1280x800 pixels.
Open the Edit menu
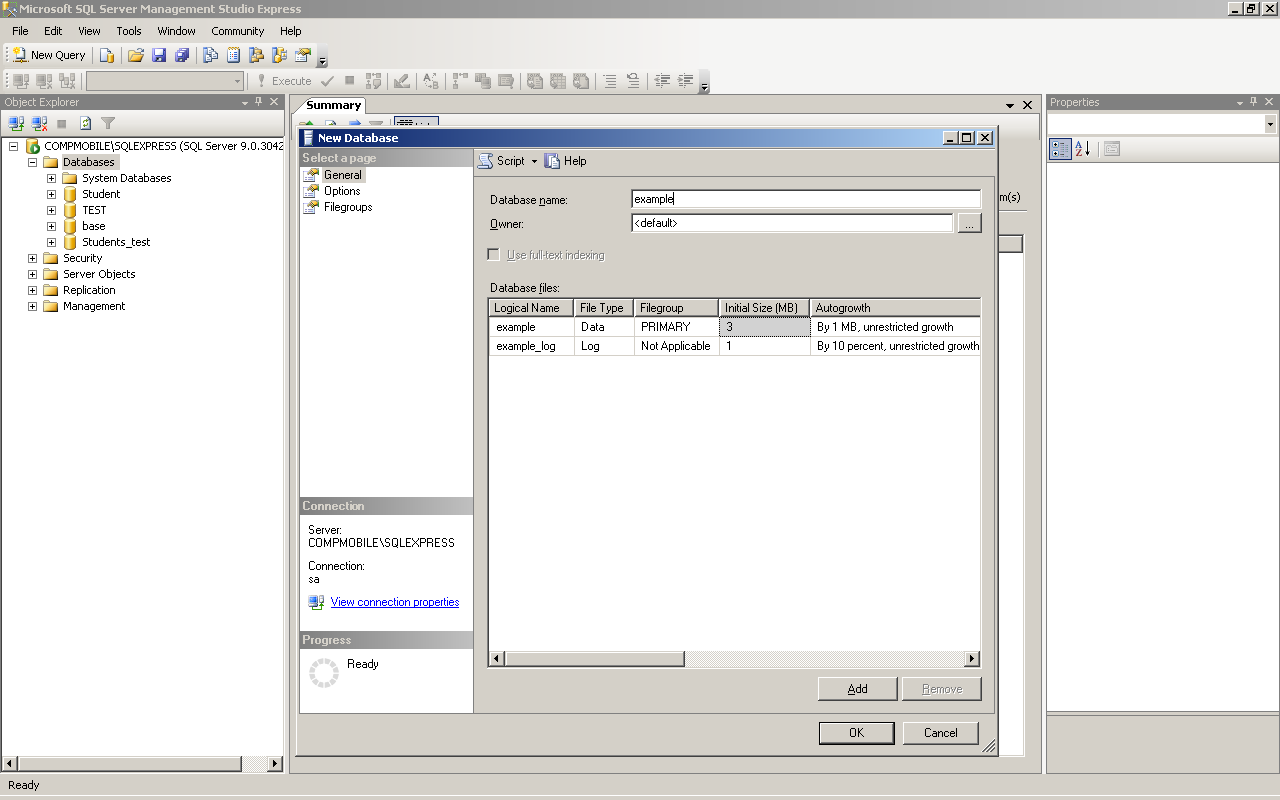pos(53,31)
